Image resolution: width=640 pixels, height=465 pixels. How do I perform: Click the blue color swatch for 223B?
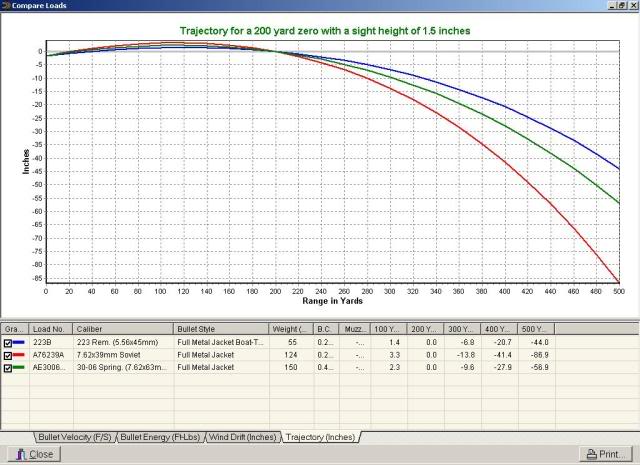(21, 342)
